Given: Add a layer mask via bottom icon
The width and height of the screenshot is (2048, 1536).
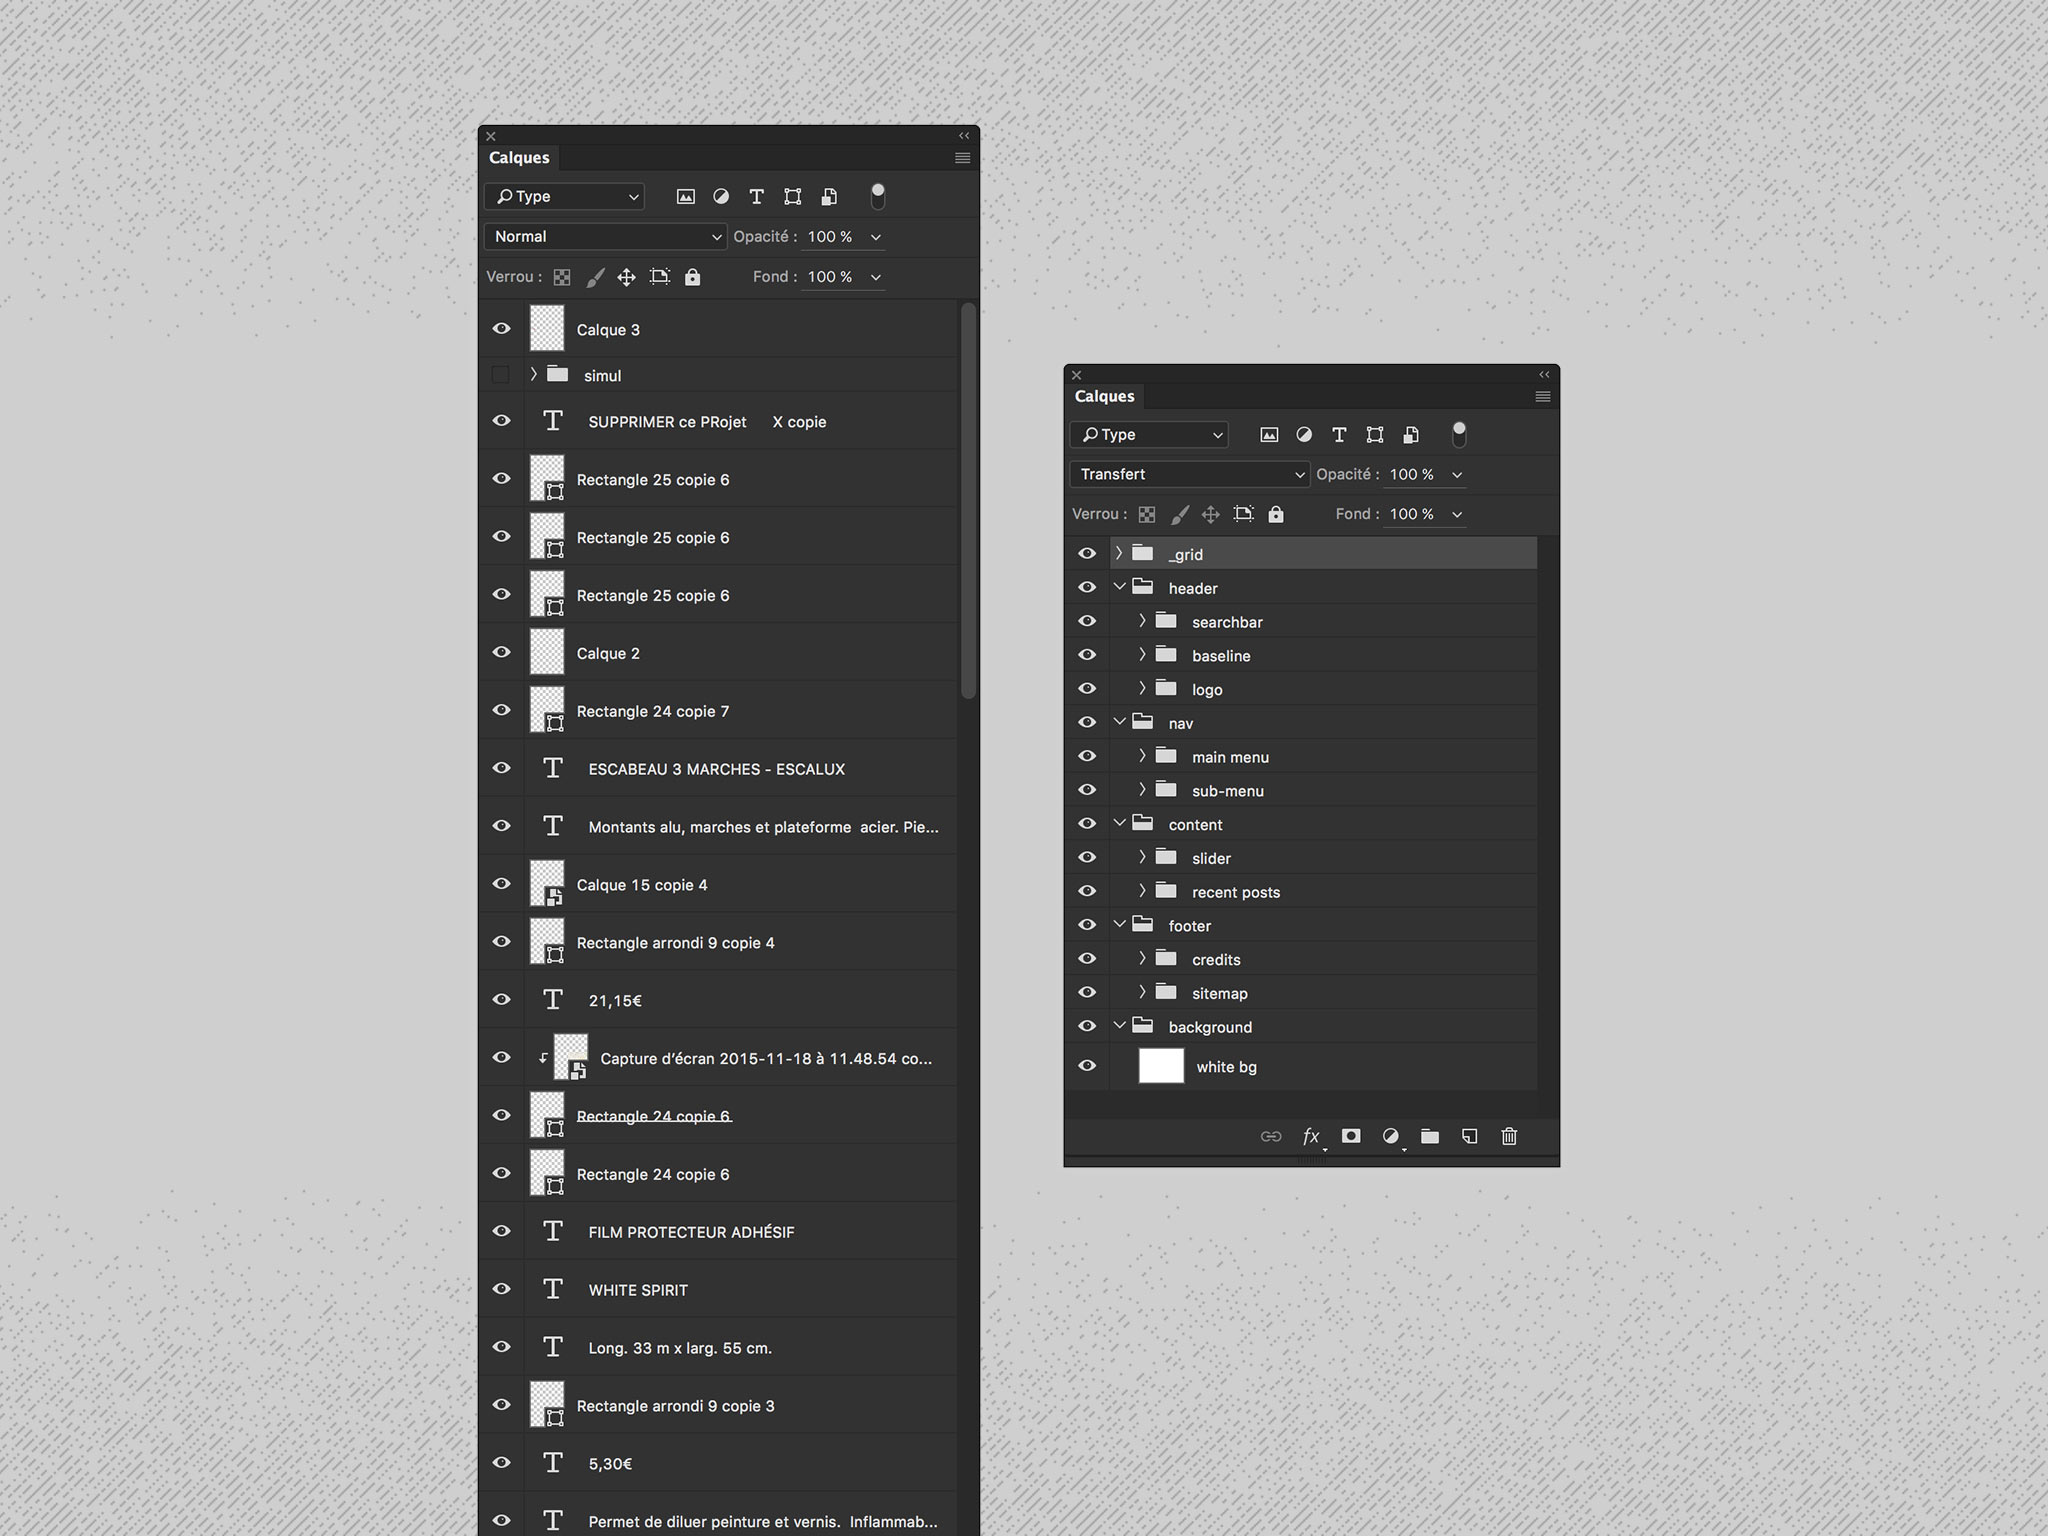Looking at the screenshot, I should coord(1351,1136).
